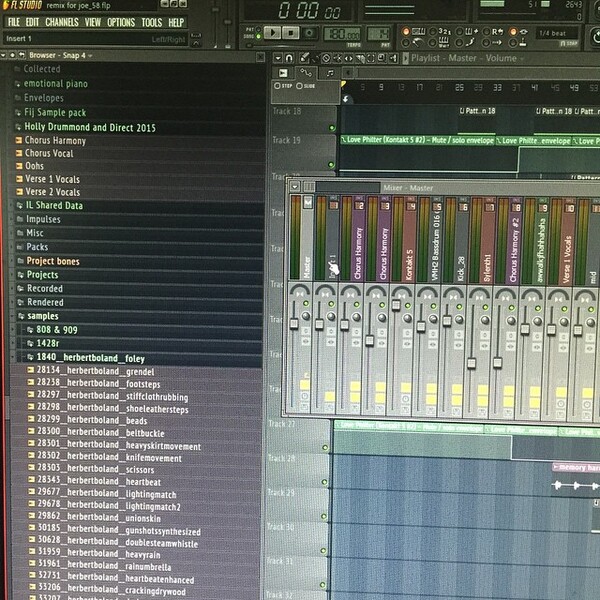Screen dimensions: 600x600
Task: Switch to the pattern clips music-note tab
Action: 329,73
